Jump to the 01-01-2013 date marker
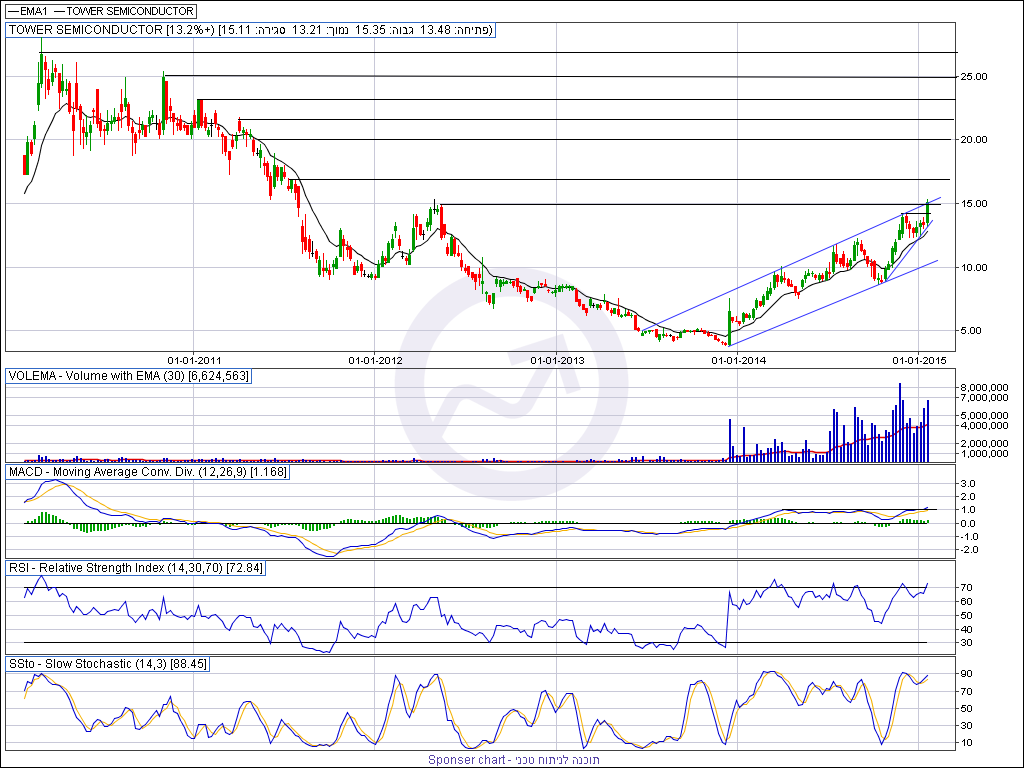Screen dimensions: 1024x768 tap(557, 359)
